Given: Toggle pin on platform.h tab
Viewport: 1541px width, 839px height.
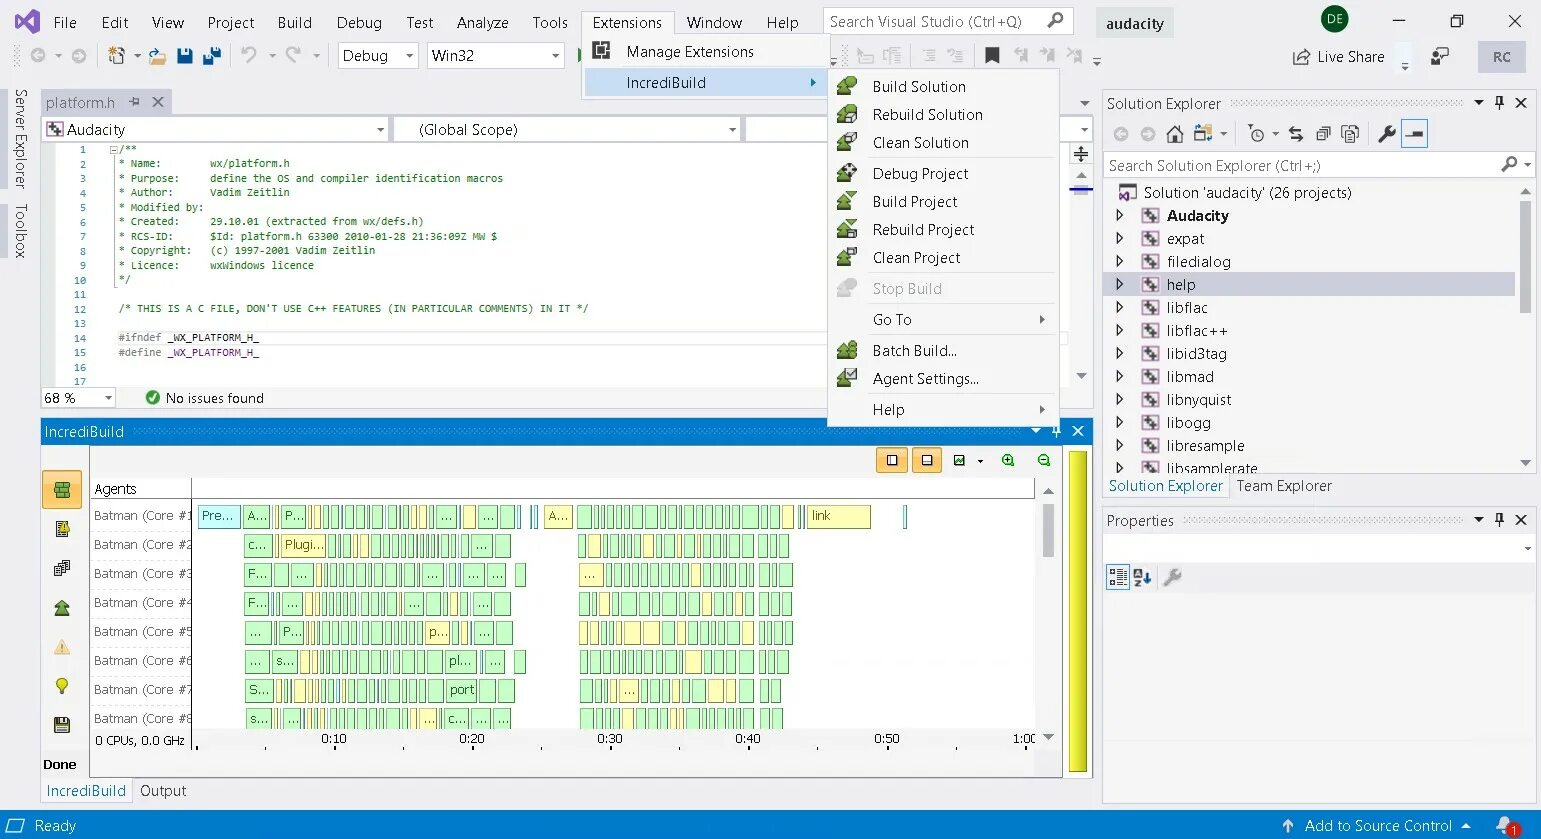Looking at the screenshot, I should tap(135, 102).
